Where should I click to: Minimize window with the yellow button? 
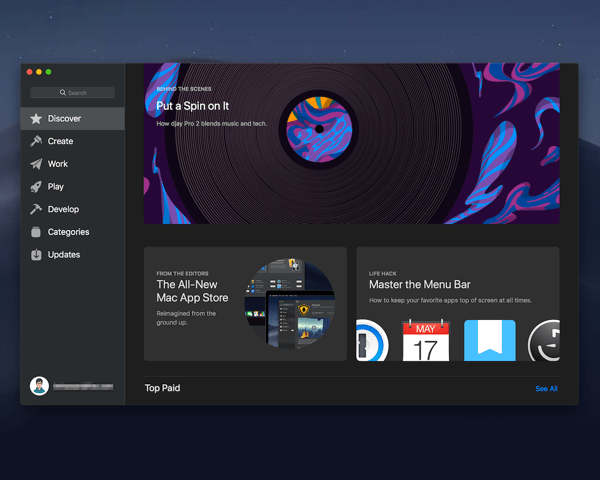[39, 72]
